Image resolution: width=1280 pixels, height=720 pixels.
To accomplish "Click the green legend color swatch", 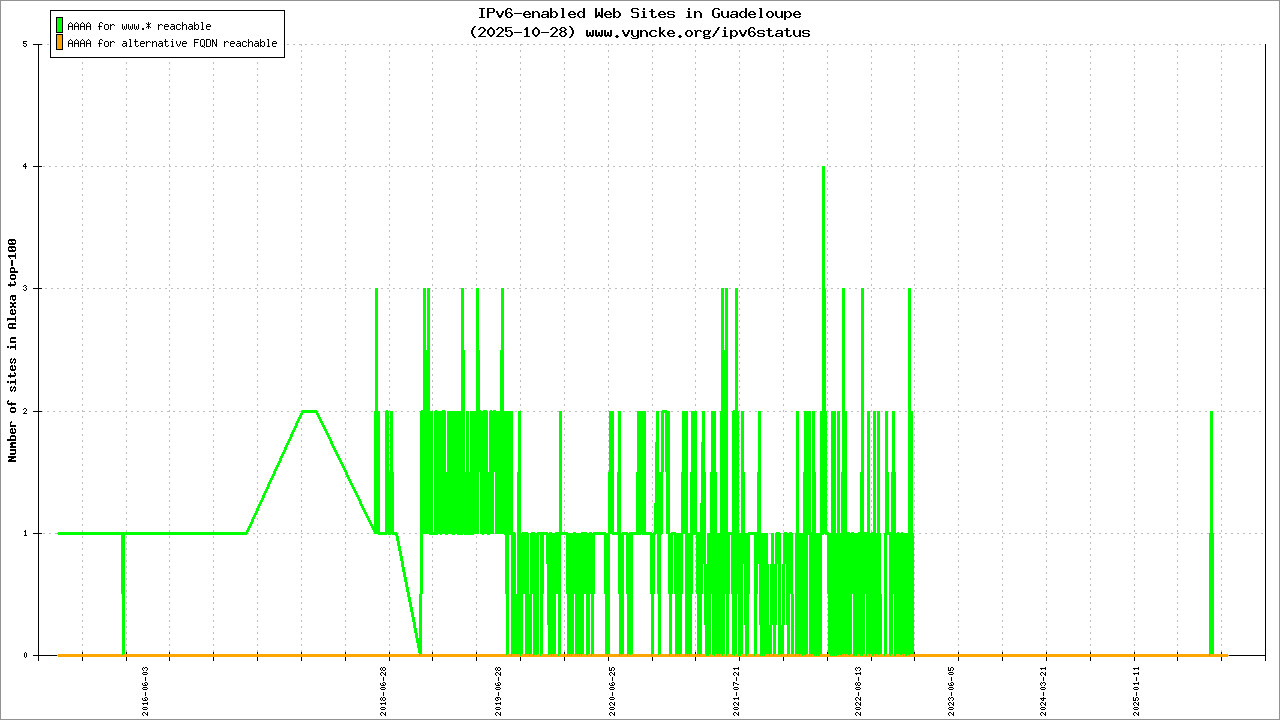I will (x=59, y=25).
